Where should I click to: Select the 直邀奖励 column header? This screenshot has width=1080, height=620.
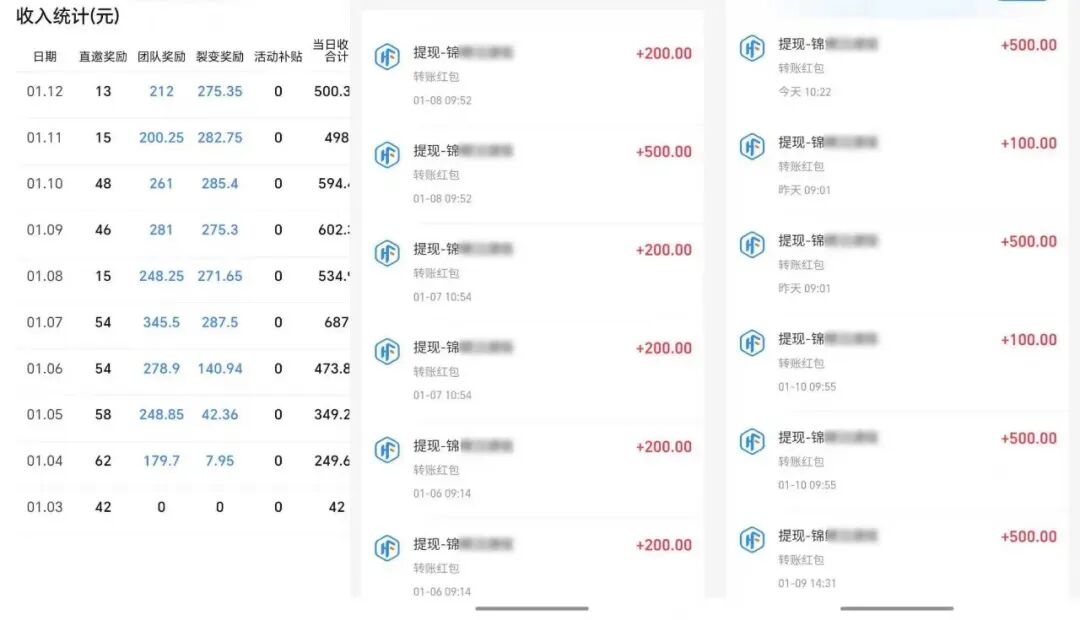tap(103, 56)
